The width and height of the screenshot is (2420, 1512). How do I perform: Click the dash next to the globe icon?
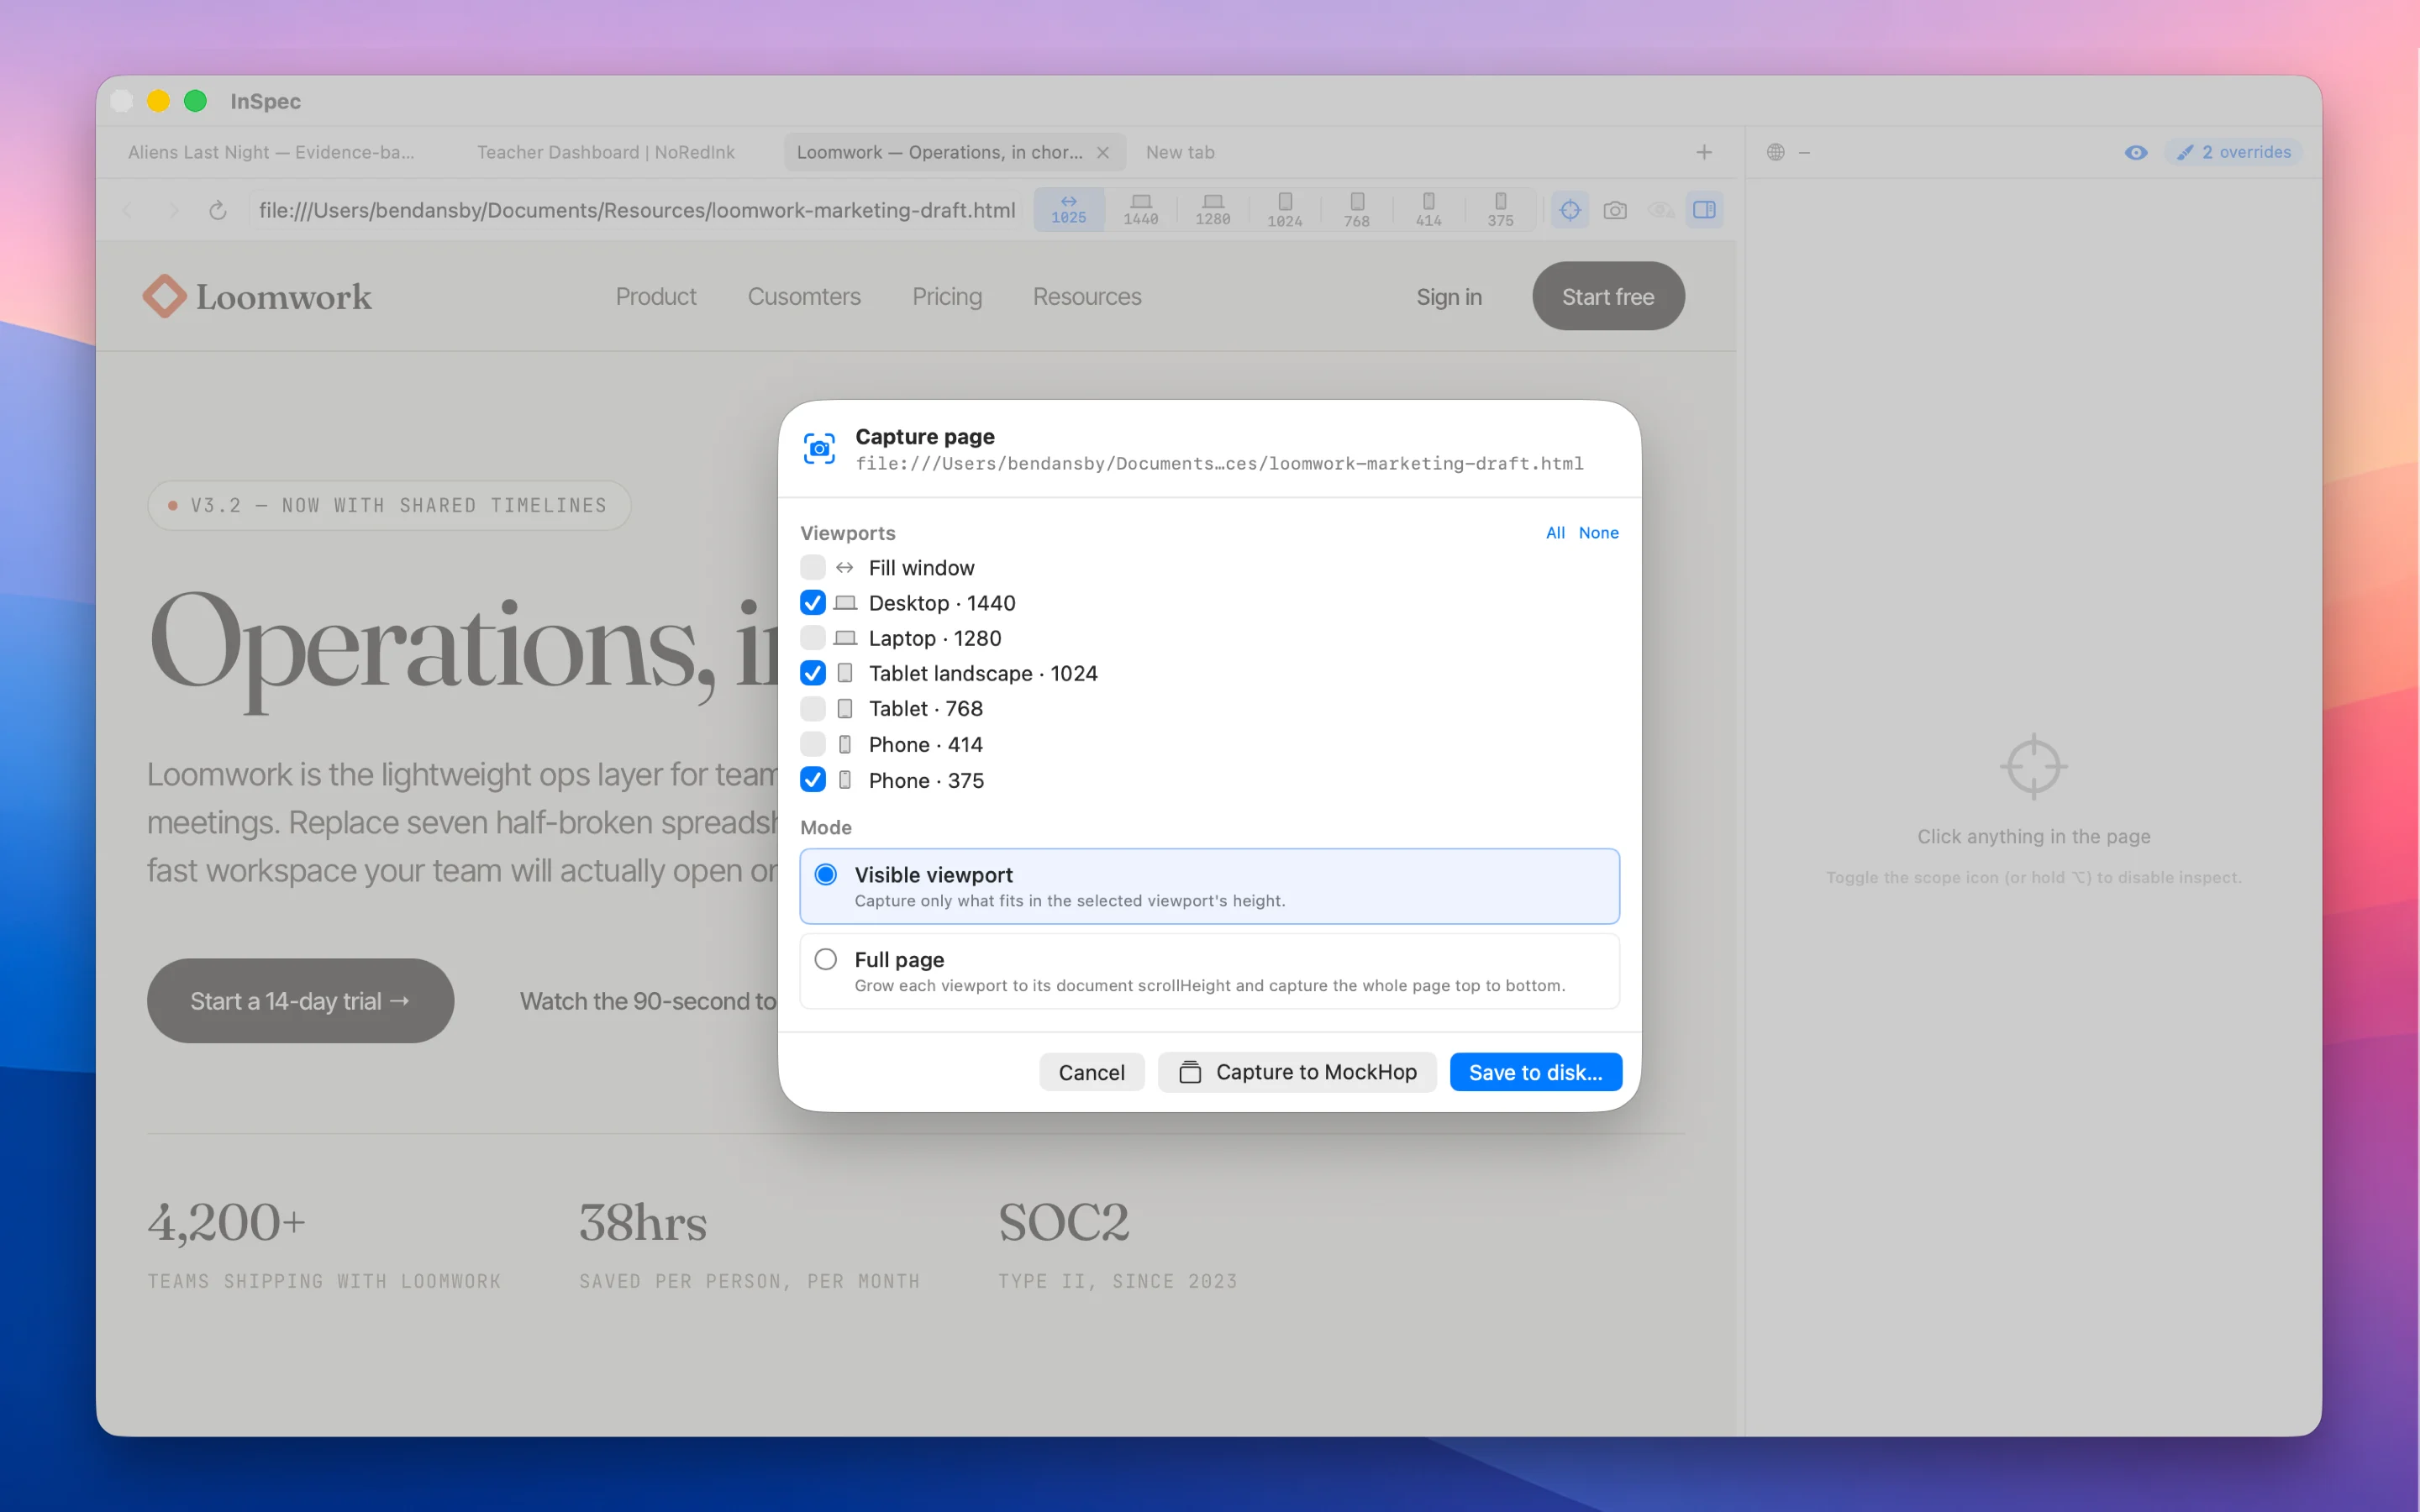1804,152
